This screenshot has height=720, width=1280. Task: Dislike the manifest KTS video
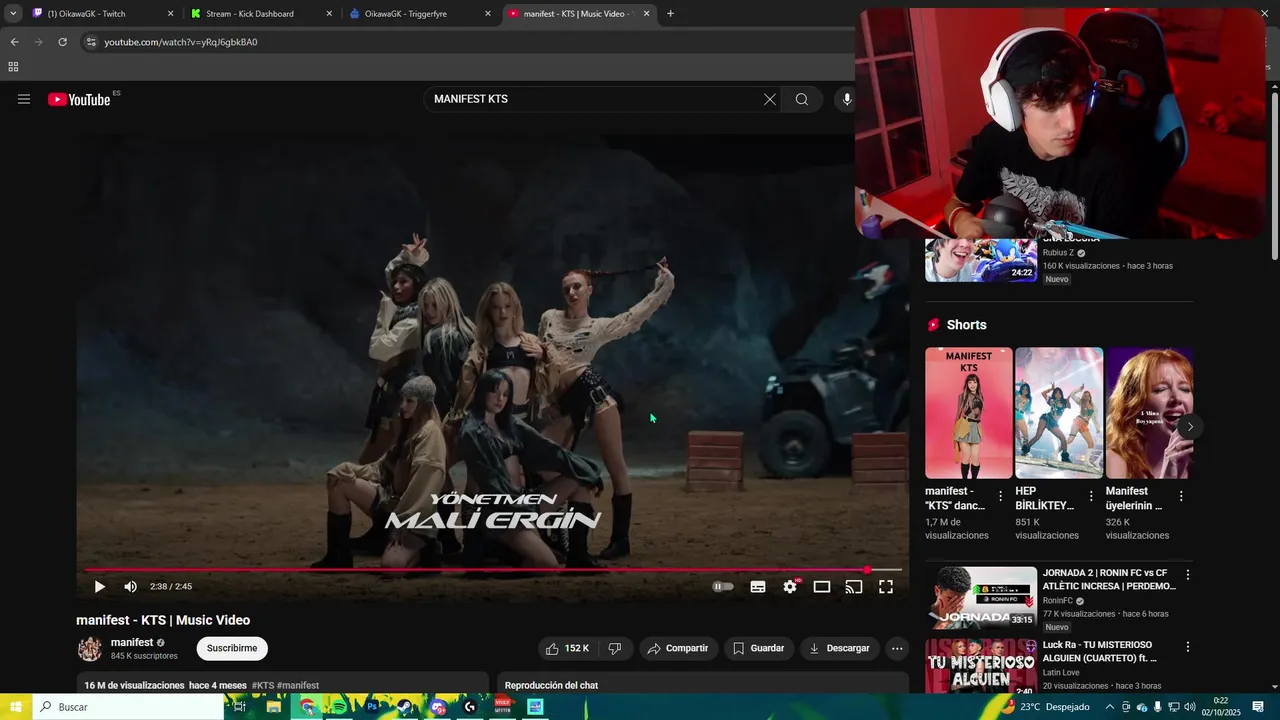click(615, 648)
